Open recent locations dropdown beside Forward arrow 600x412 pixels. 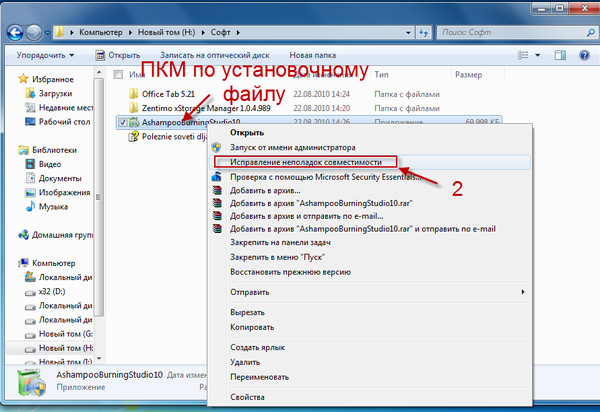point(47,33)
